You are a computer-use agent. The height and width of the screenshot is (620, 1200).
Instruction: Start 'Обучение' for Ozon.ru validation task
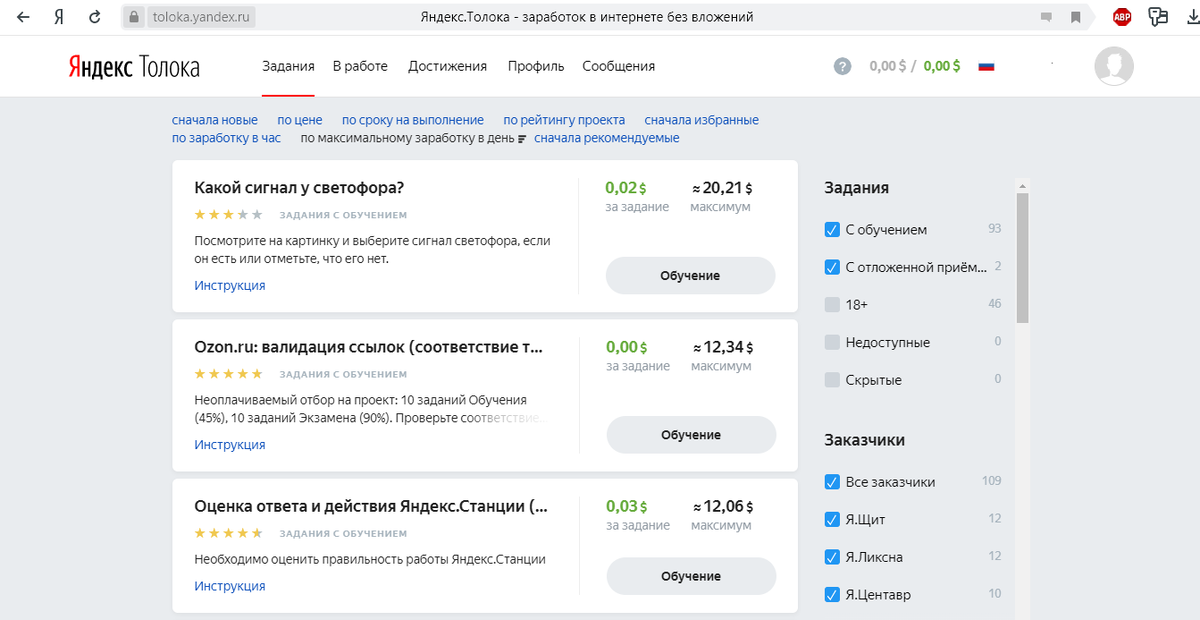pos(690,435)
